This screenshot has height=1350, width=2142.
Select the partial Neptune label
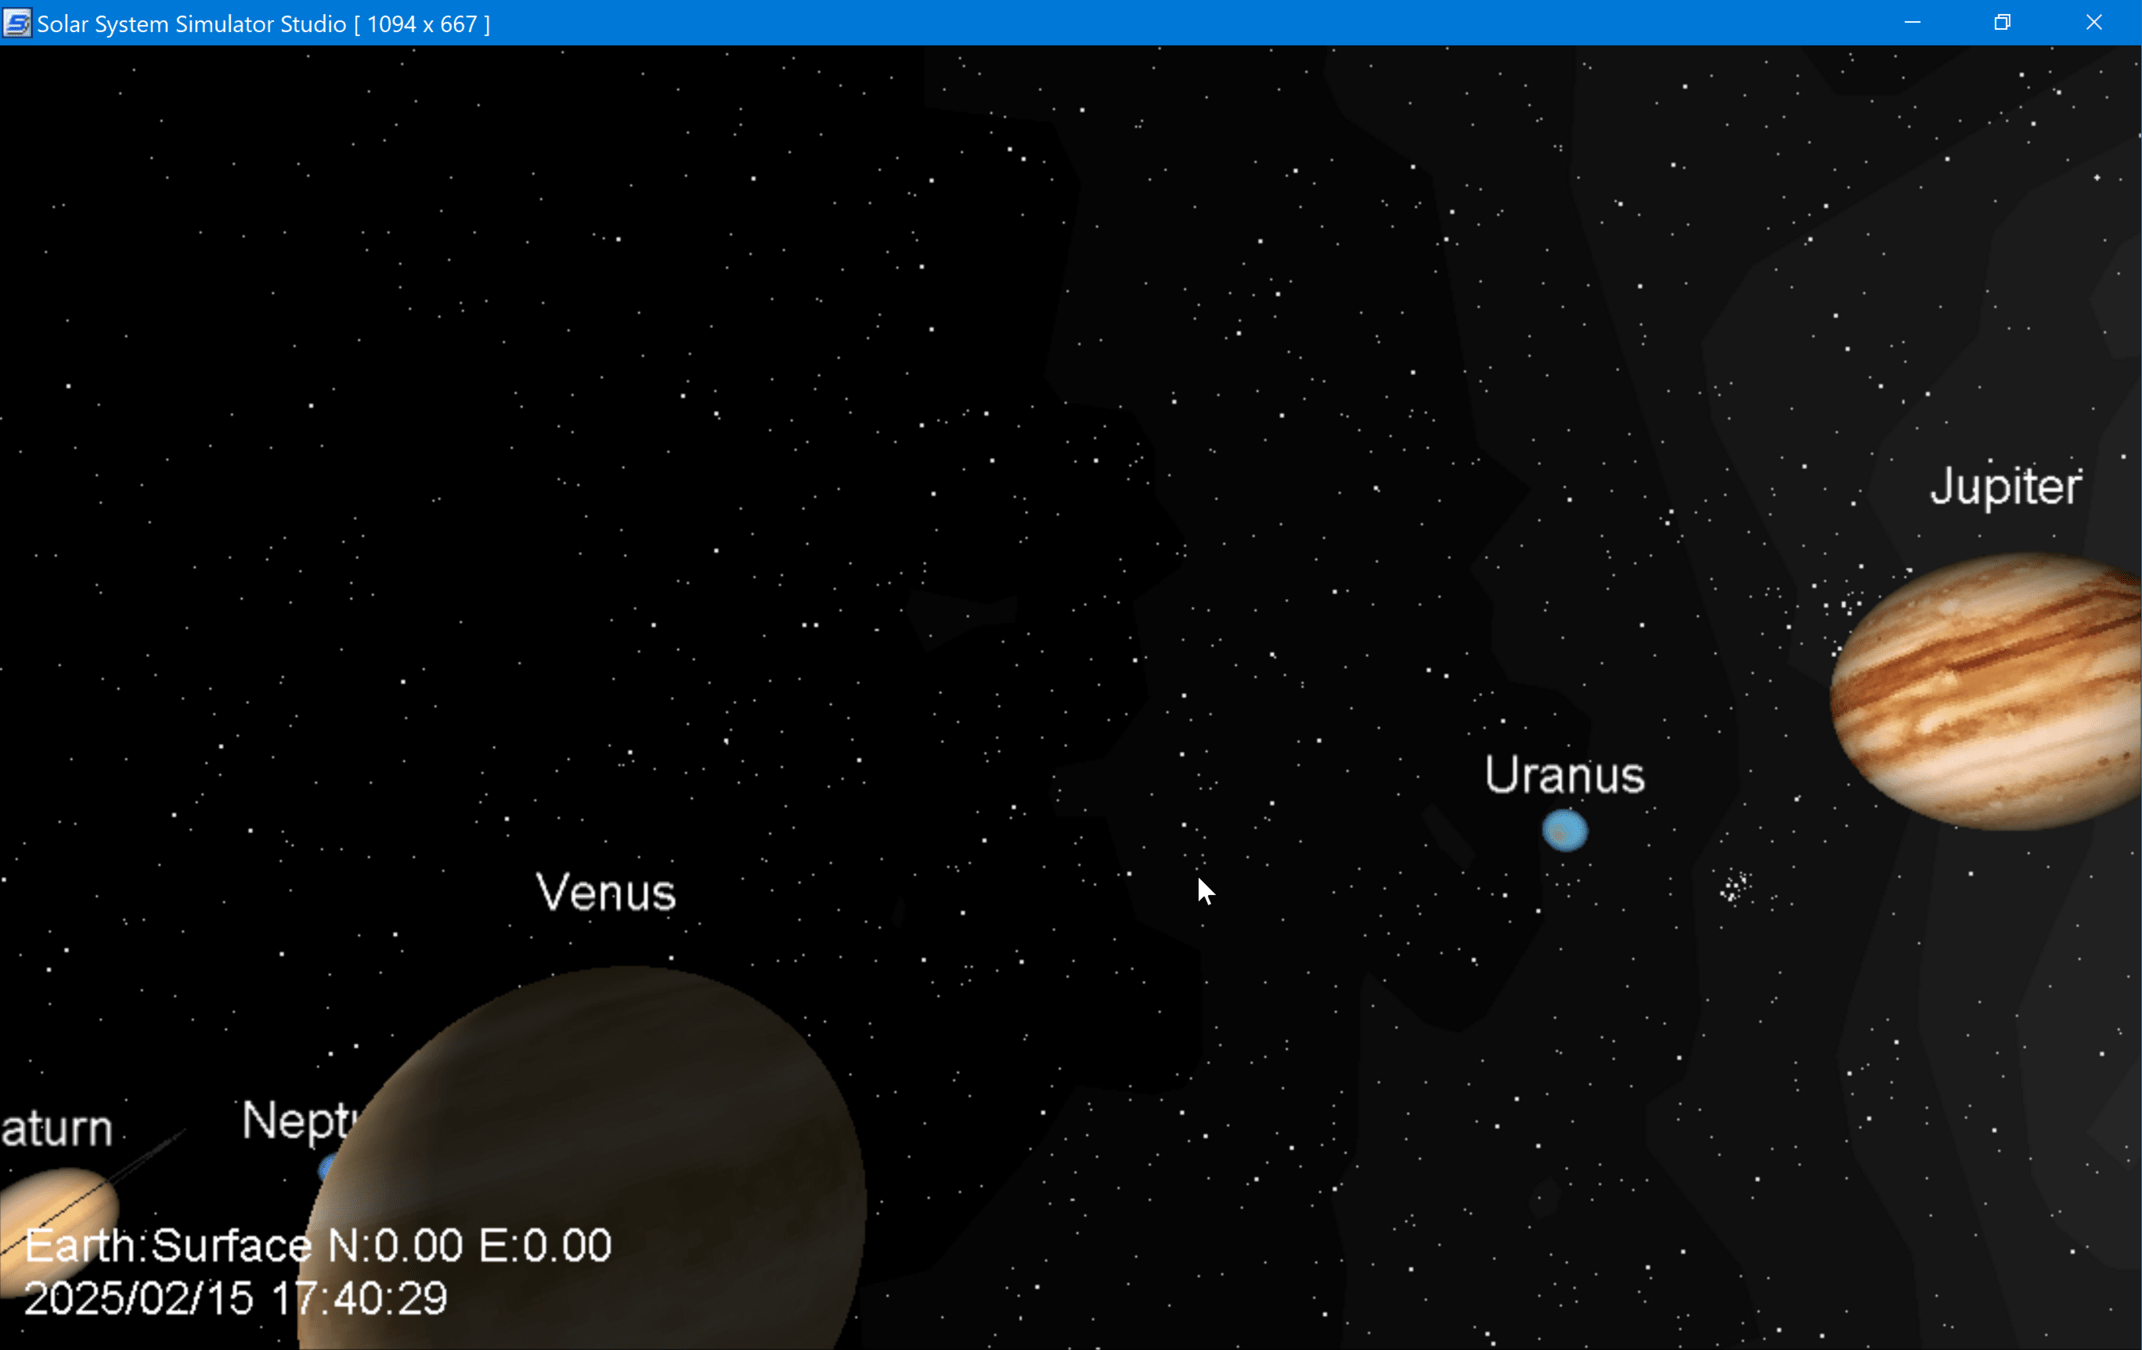[x=298, y=1120]
